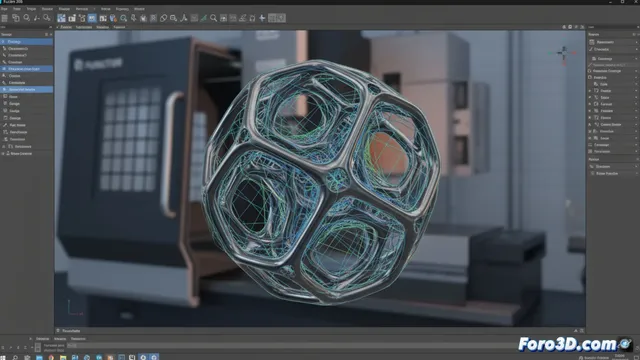This screenshot has height=360, width=640.
Task: Select the highlighted blue active toolbar icon
Action: 92,18
